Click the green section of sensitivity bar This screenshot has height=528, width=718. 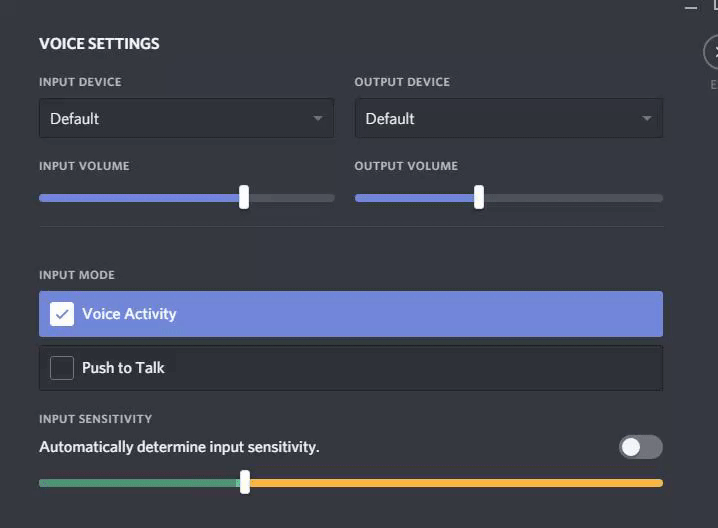tap(138, 483)
